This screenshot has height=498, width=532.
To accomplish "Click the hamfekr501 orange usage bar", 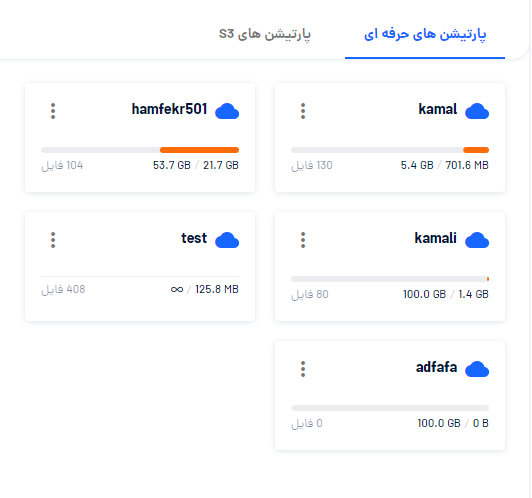I will pyautogui.click(x=199, y=150).
